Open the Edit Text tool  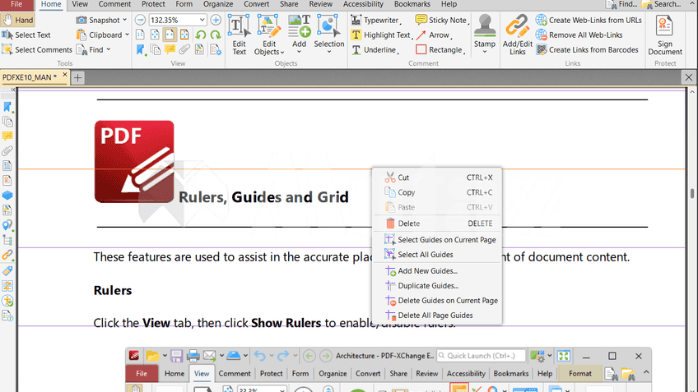[x=239, y=35]
